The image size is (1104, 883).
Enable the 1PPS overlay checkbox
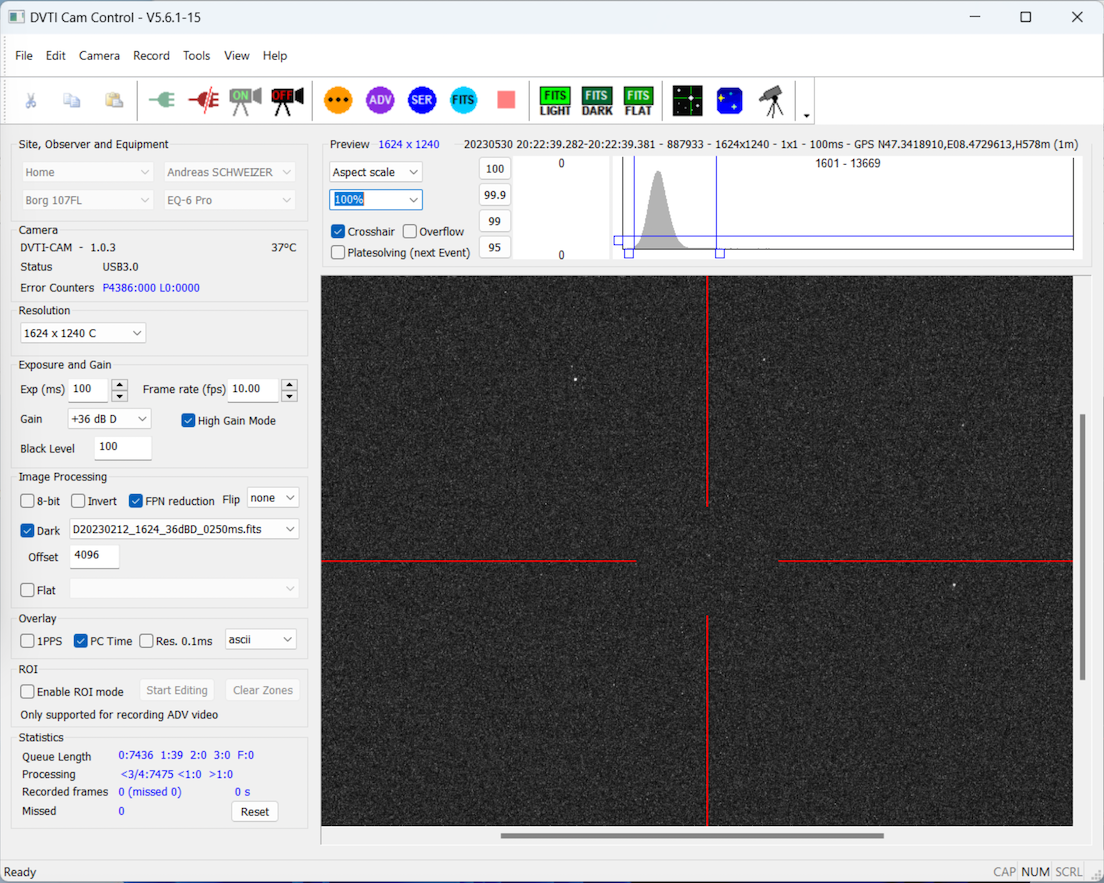pyautogui.click(x=28, y=641)
